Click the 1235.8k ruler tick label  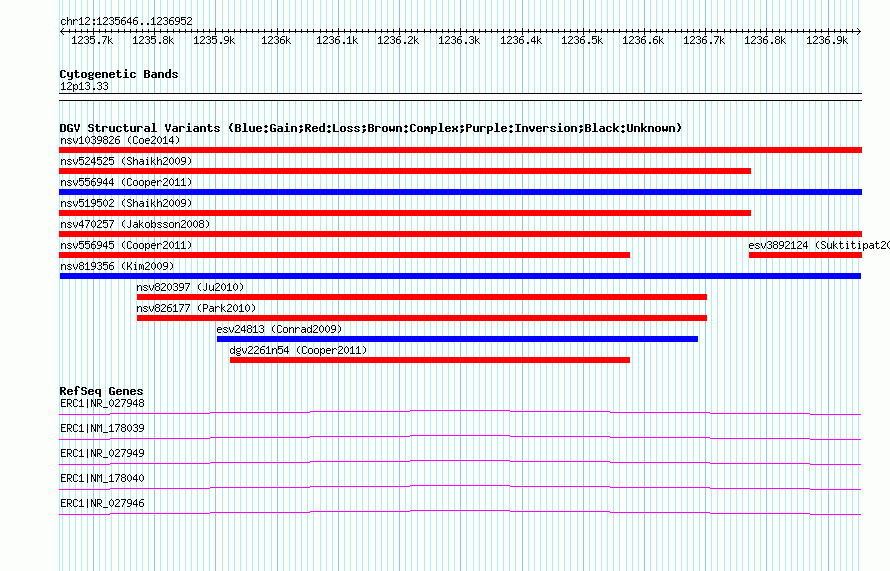[x=153, y=40]
